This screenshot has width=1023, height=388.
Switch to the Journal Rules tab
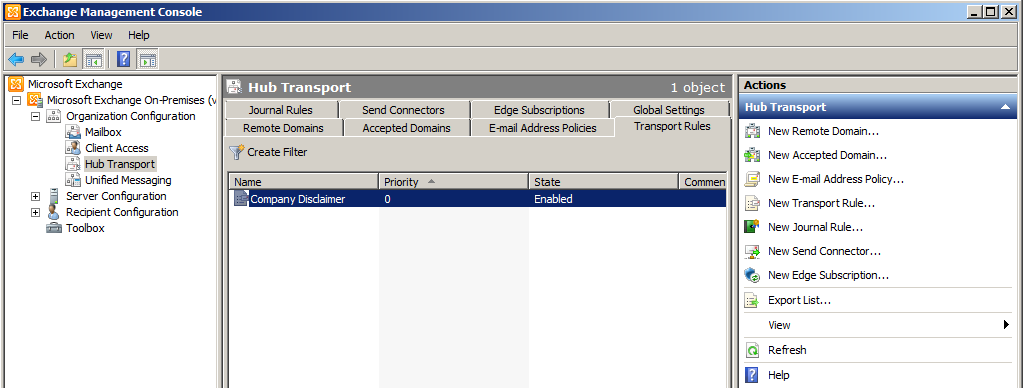pos(281,110)
